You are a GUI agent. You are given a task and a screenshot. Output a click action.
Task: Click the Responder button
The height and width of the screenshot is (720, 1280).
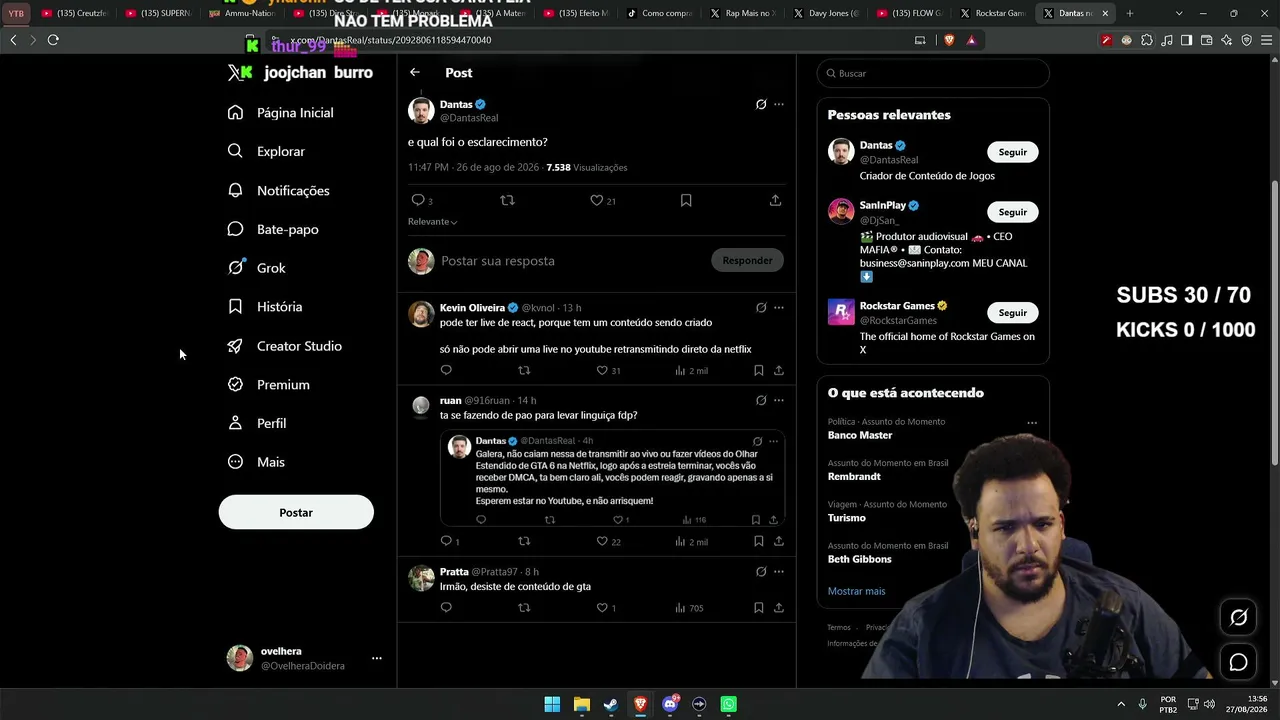tap(747, 260)
